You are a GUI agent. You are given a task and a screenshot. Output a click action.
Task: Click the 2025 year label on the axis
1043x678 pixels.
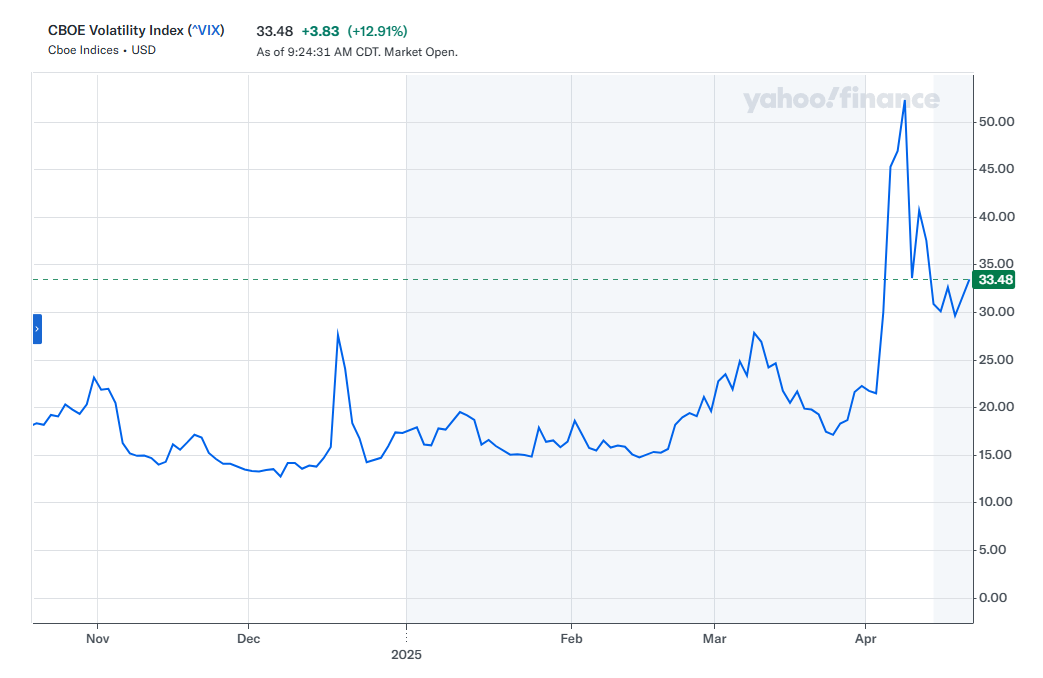pos(406,655)
